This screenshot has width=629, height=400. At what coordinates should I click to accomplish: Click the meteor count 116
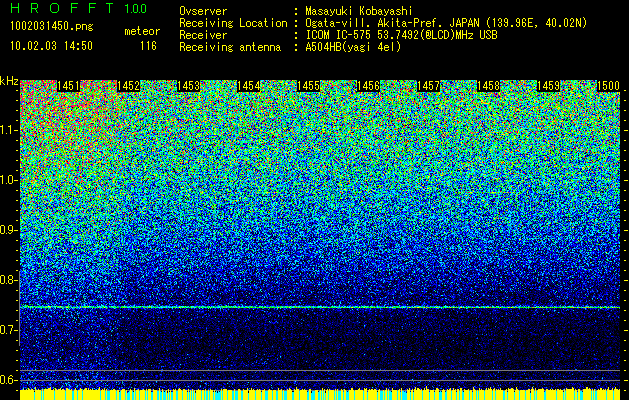click(148, 46)
